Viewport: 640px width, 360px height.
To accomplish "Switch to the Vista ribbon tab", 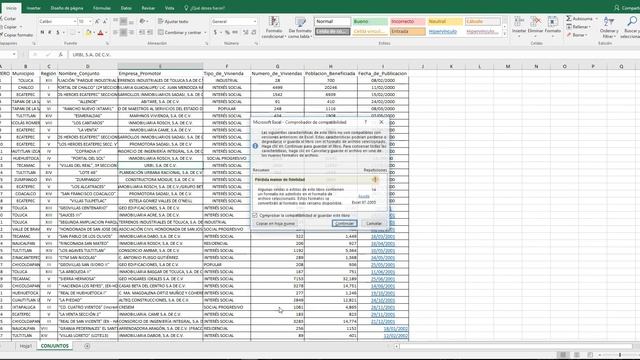I will 169,8.
